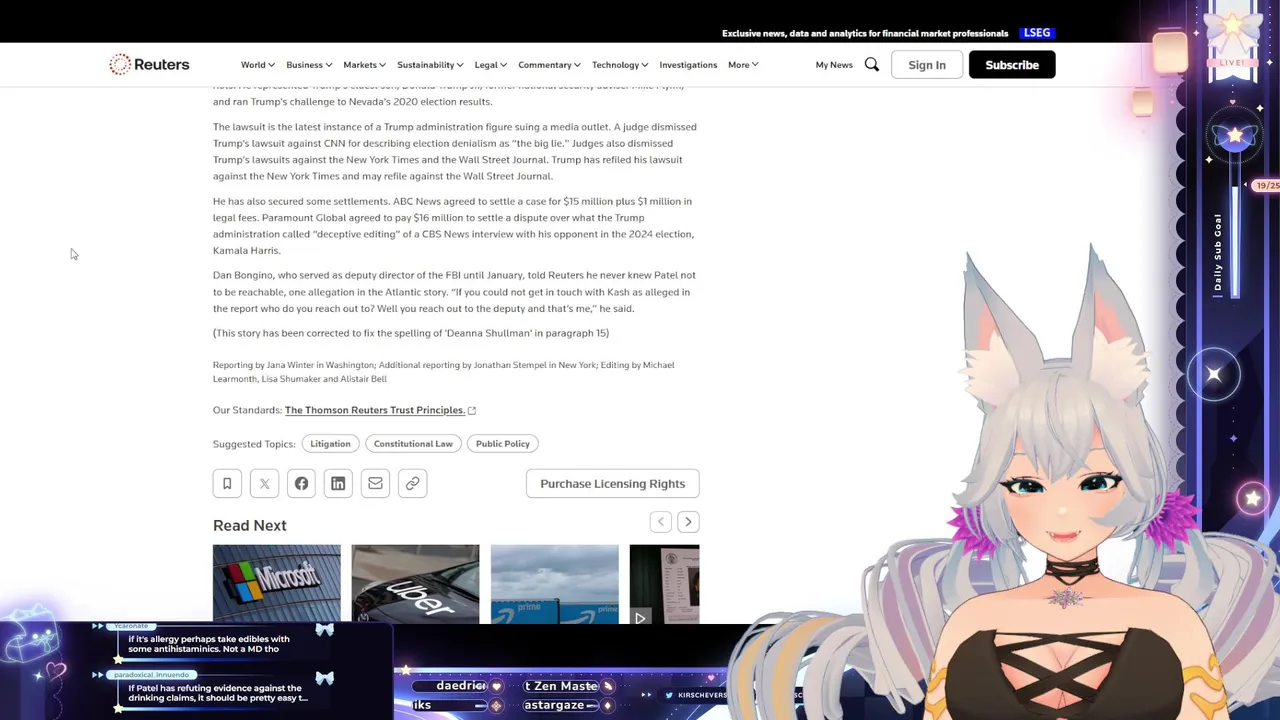Screen dimensions: 1280x720
Task: Go to previous Read Next arrow
Action: click(x=660, y=522)
